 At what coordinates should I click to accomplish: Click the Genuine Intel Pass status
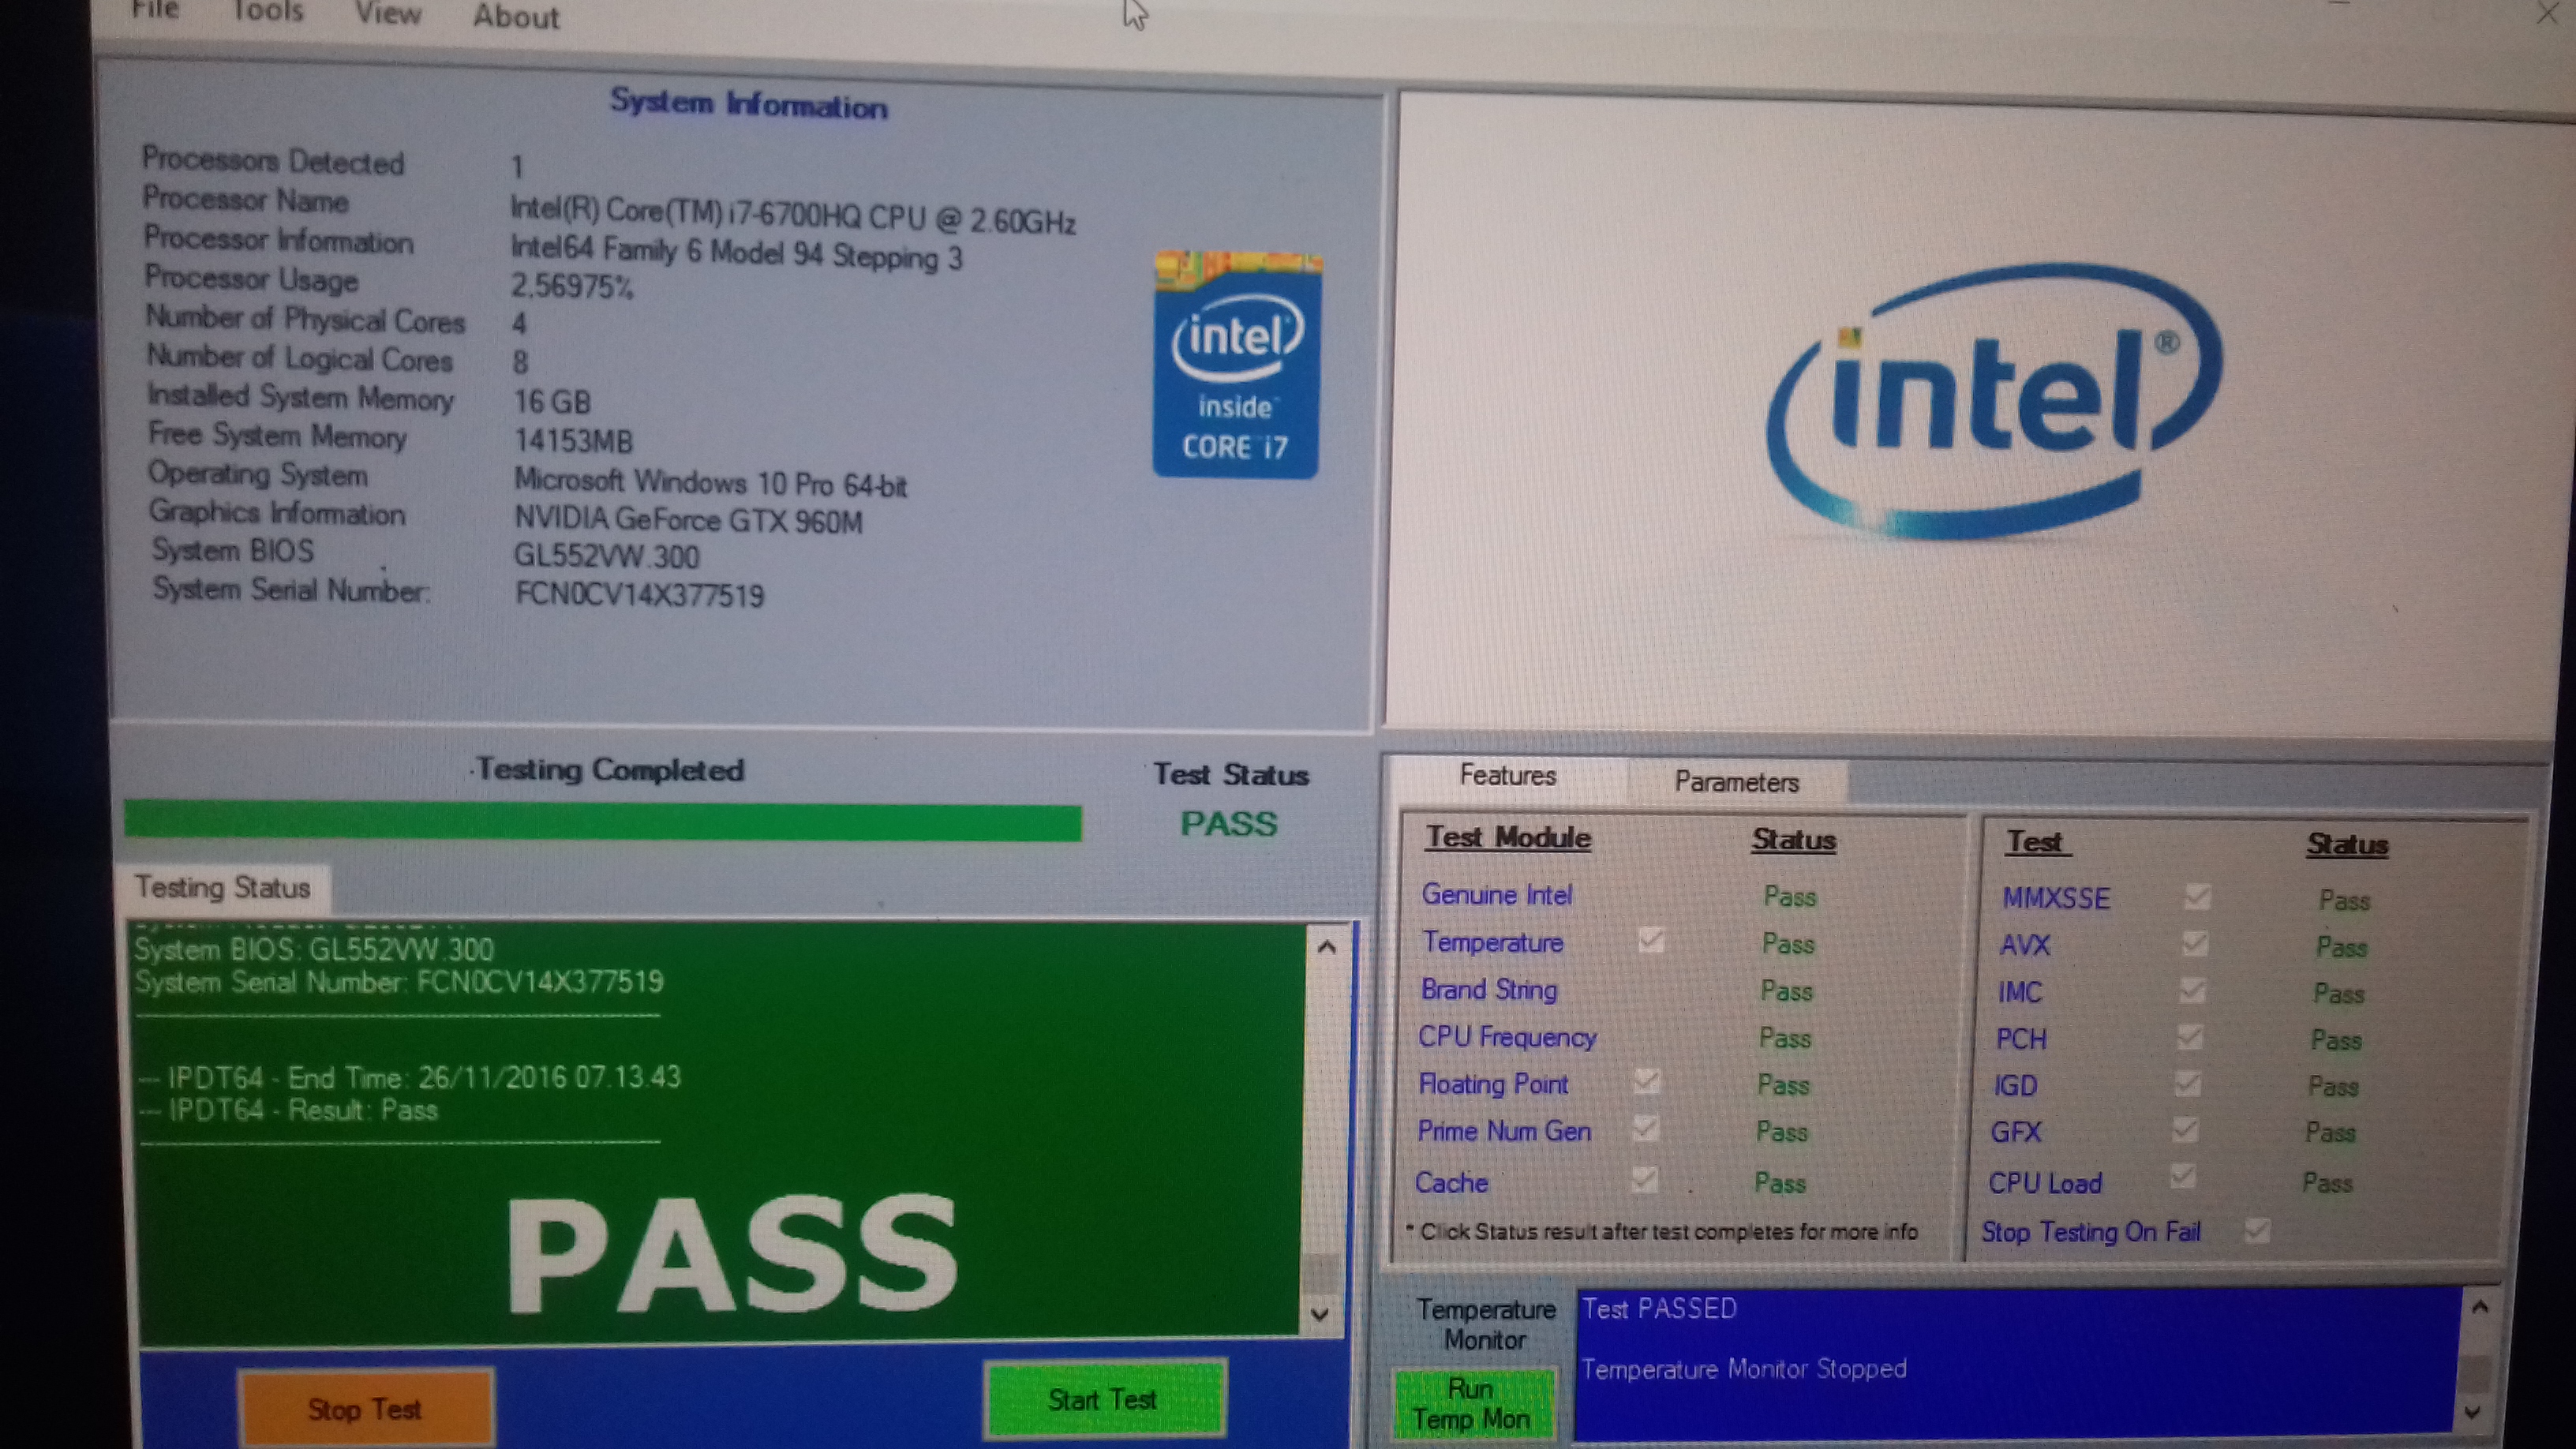click(1790, 897)
